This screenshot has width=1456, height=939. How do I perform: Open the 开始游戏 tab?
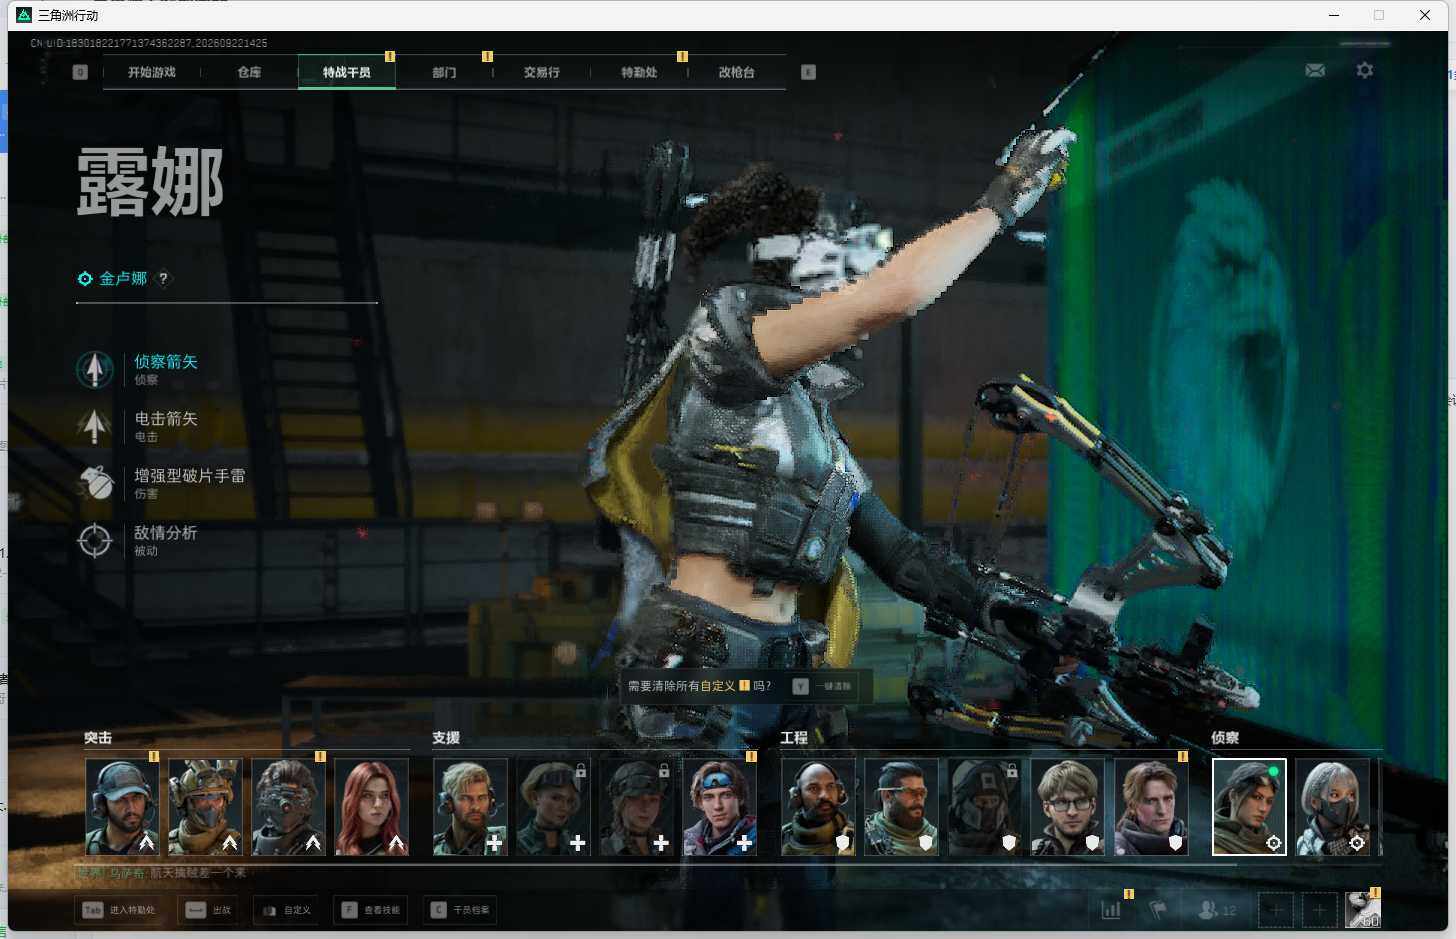152,72
